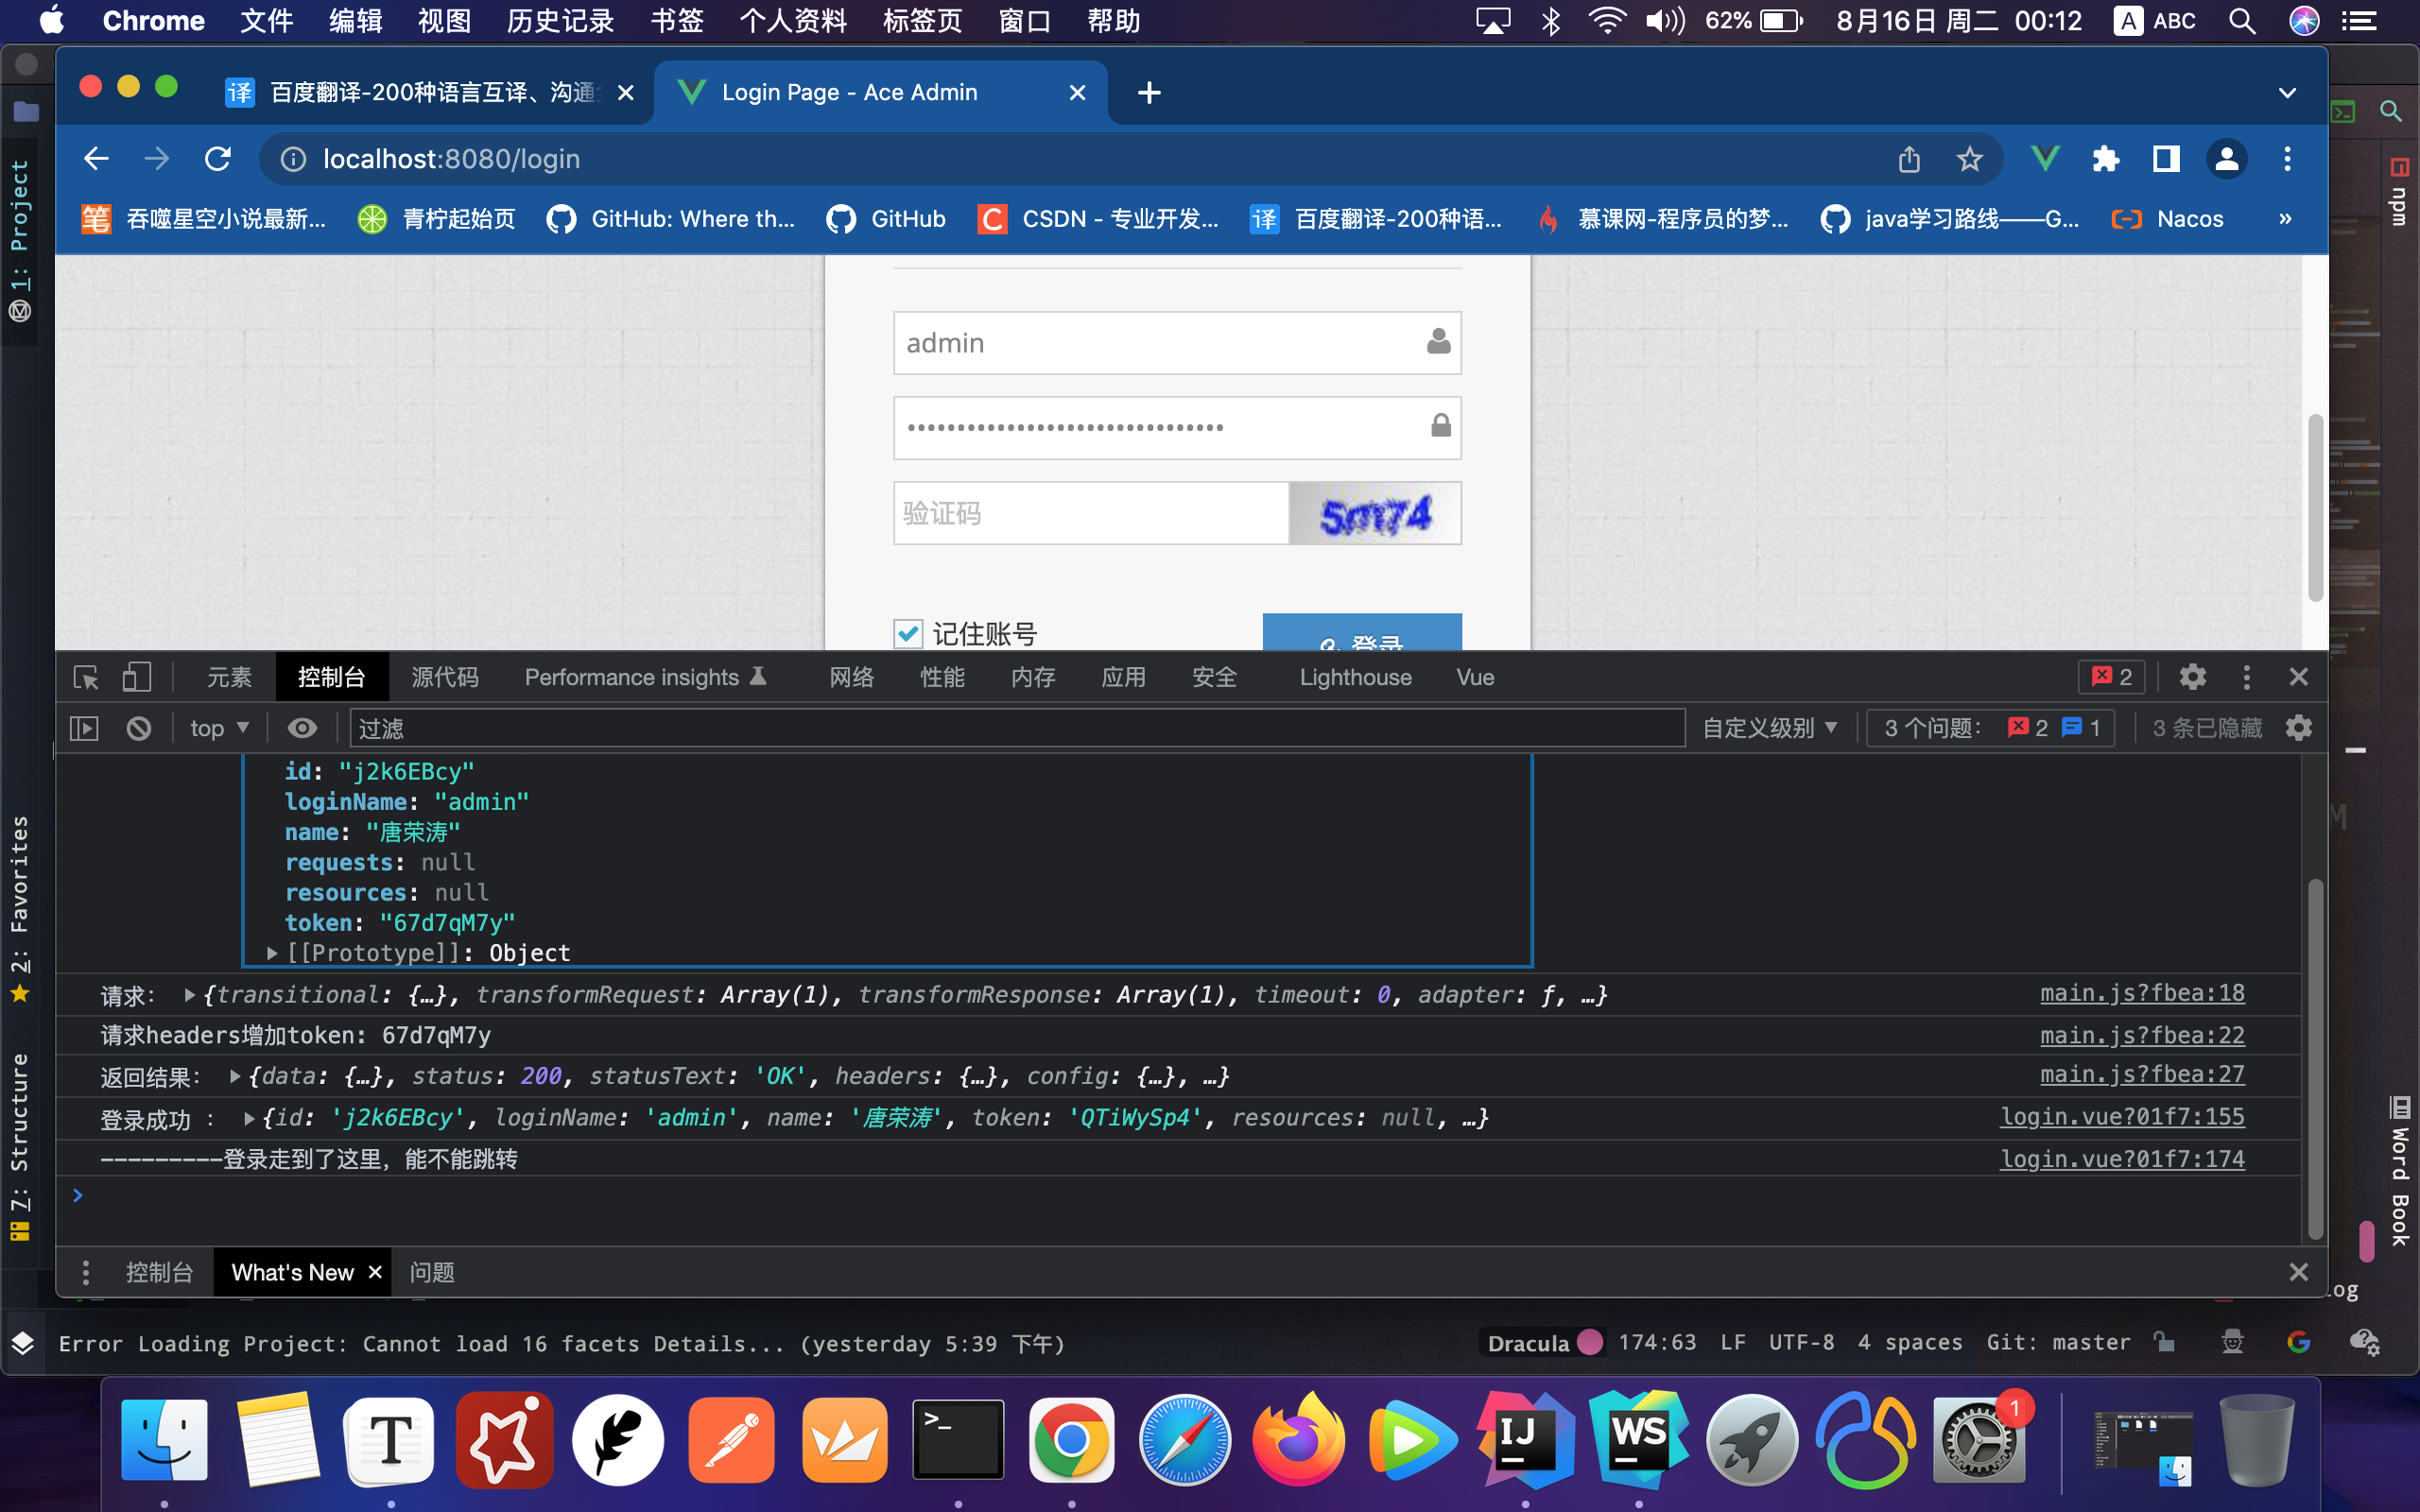Open DevTools settings gear icon

point(2192,677)
